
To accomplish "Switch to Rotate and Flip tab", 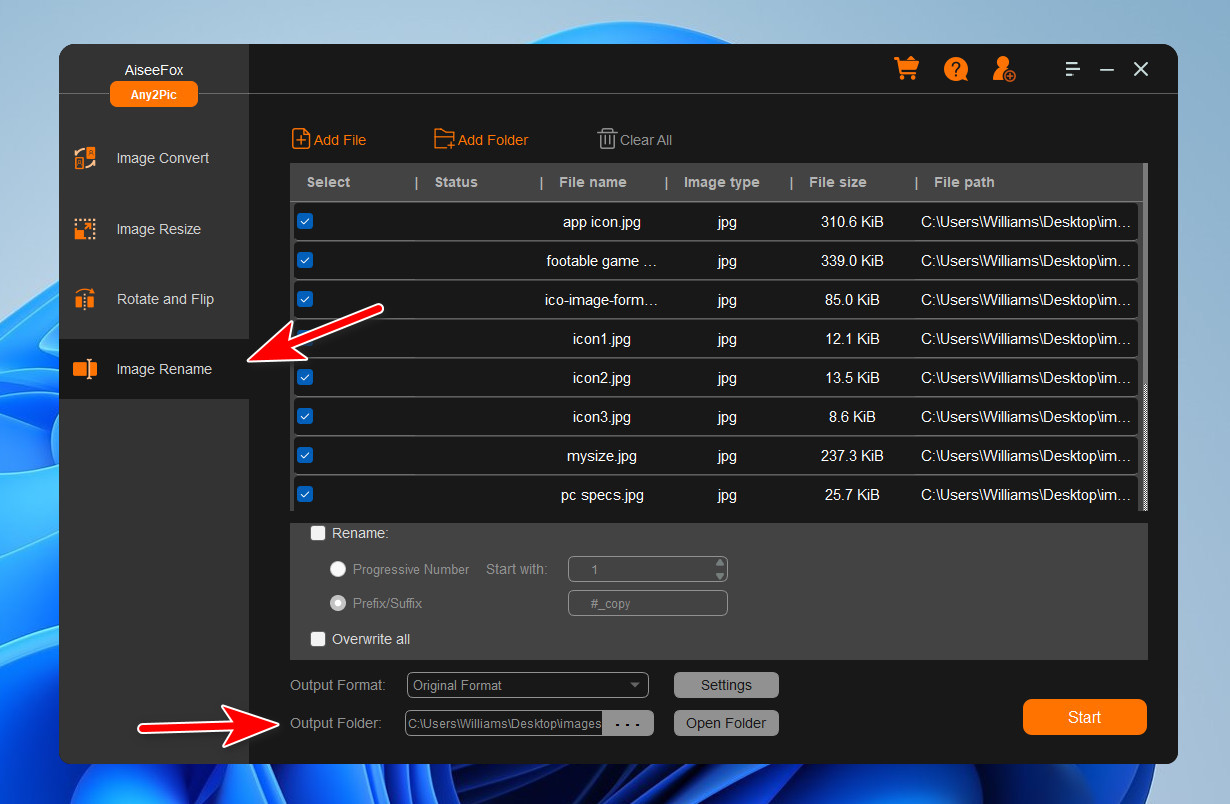I will tap(154, 299).
